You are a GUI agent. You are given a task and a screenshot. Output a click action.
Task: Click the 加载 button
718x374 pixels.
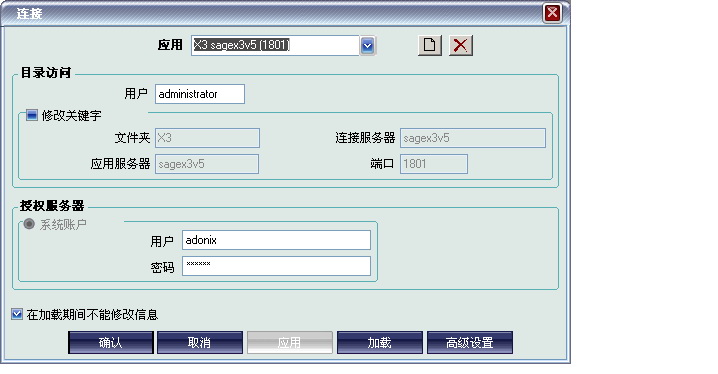[x=380, y=342]
